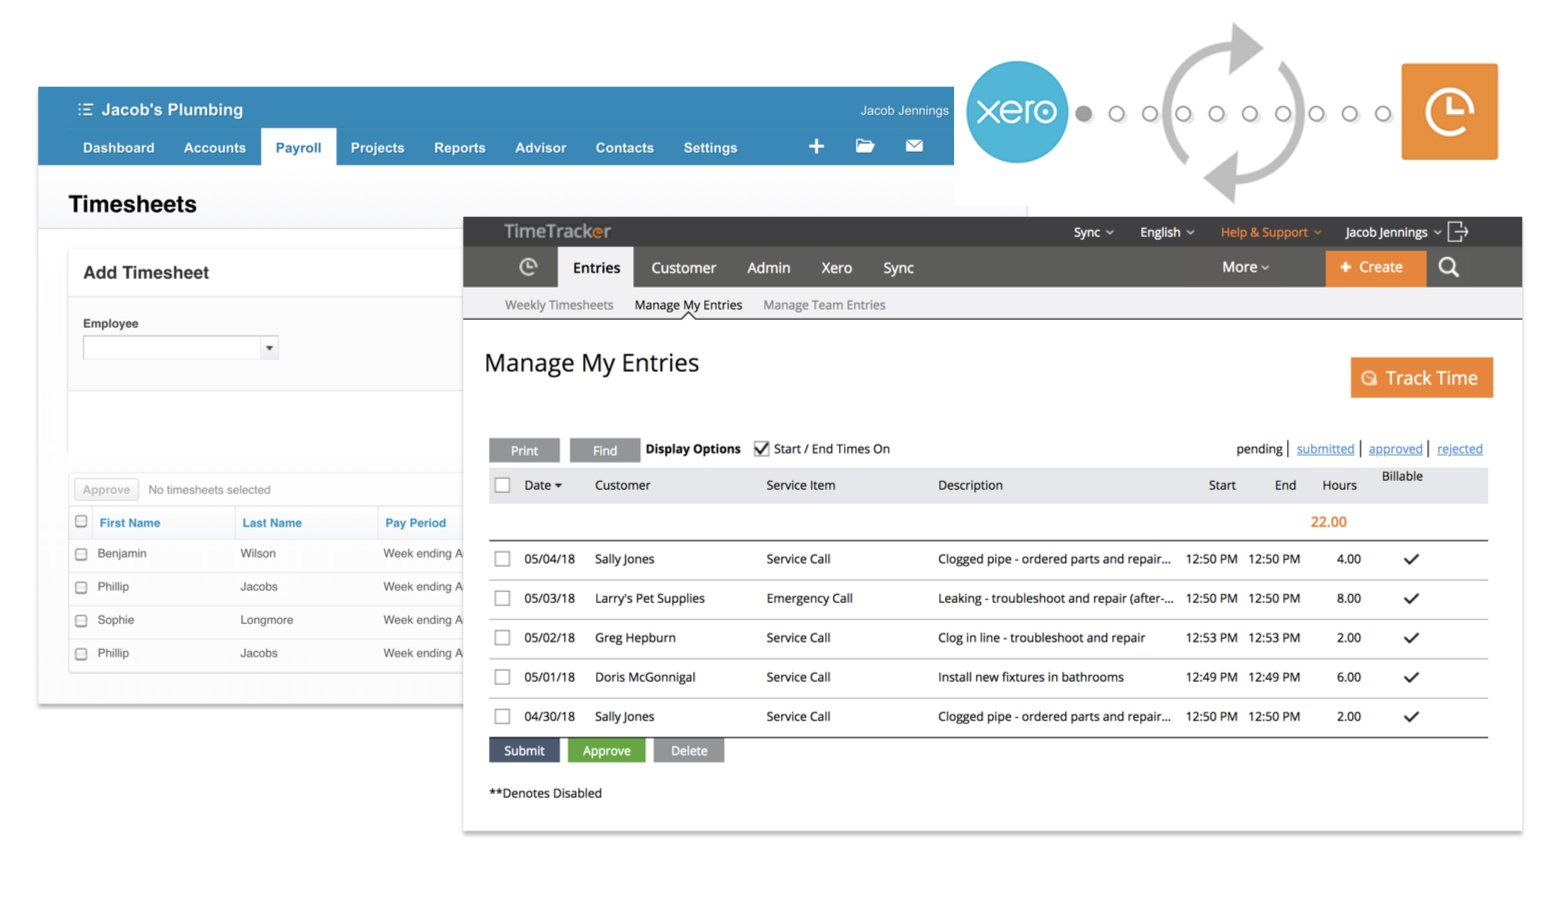Expand the More menu in TimeTracker
Viewport: 1564px width, 912px height.
click(1243, 267)
